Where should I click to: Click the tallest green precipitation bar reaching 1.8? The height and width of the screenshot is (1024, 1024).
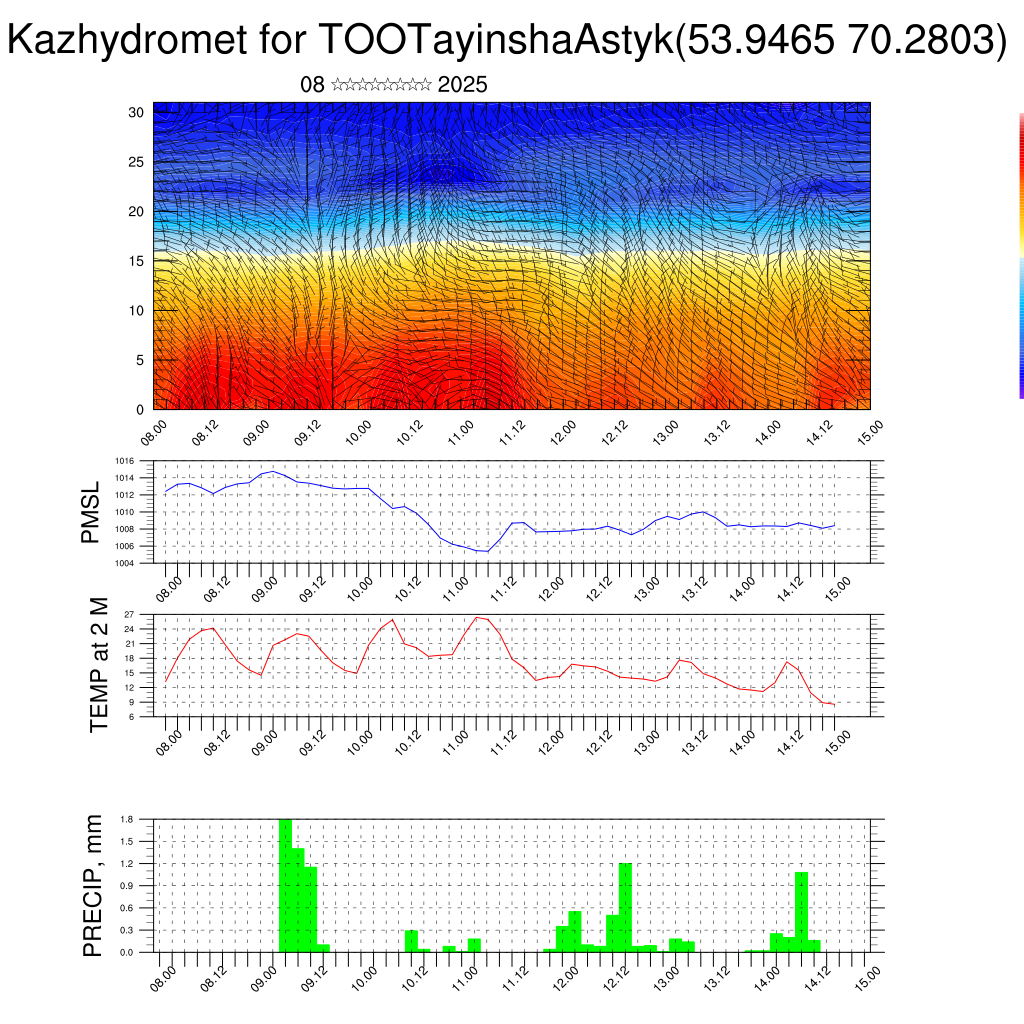click(285, 886)
